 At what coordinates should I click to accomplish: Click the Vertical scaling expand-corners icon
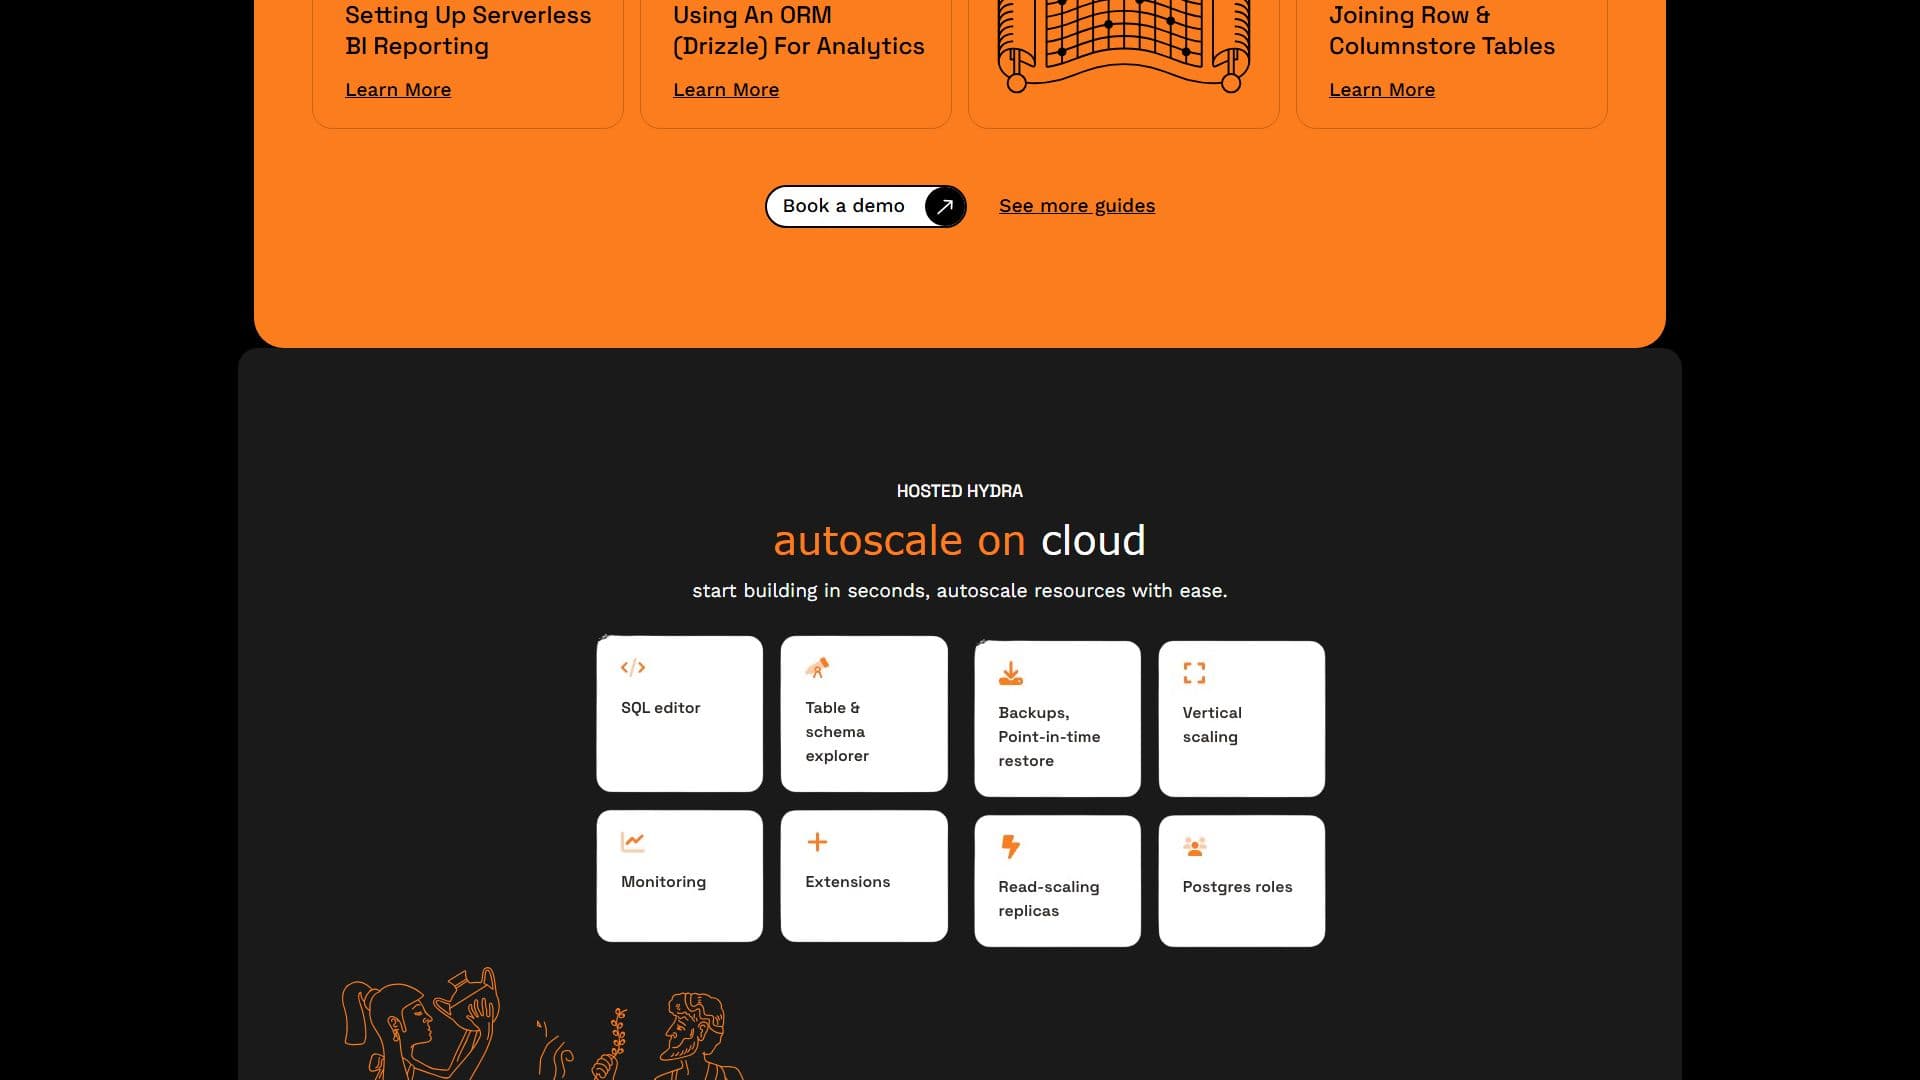[1194, 673]
